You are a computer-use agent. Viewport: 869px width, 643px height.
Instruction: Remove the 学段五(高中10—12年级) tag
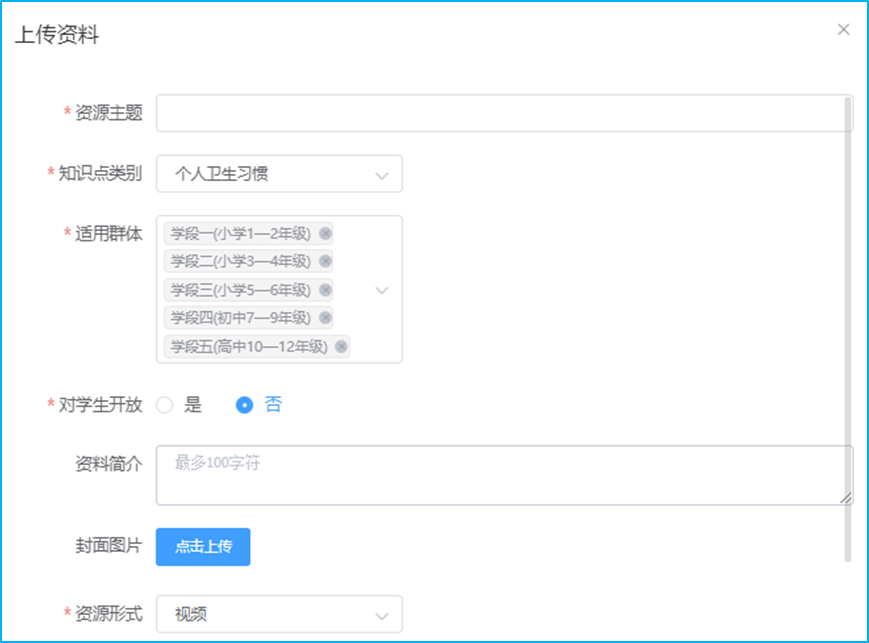pyautogui.click(x=341, y=346)
